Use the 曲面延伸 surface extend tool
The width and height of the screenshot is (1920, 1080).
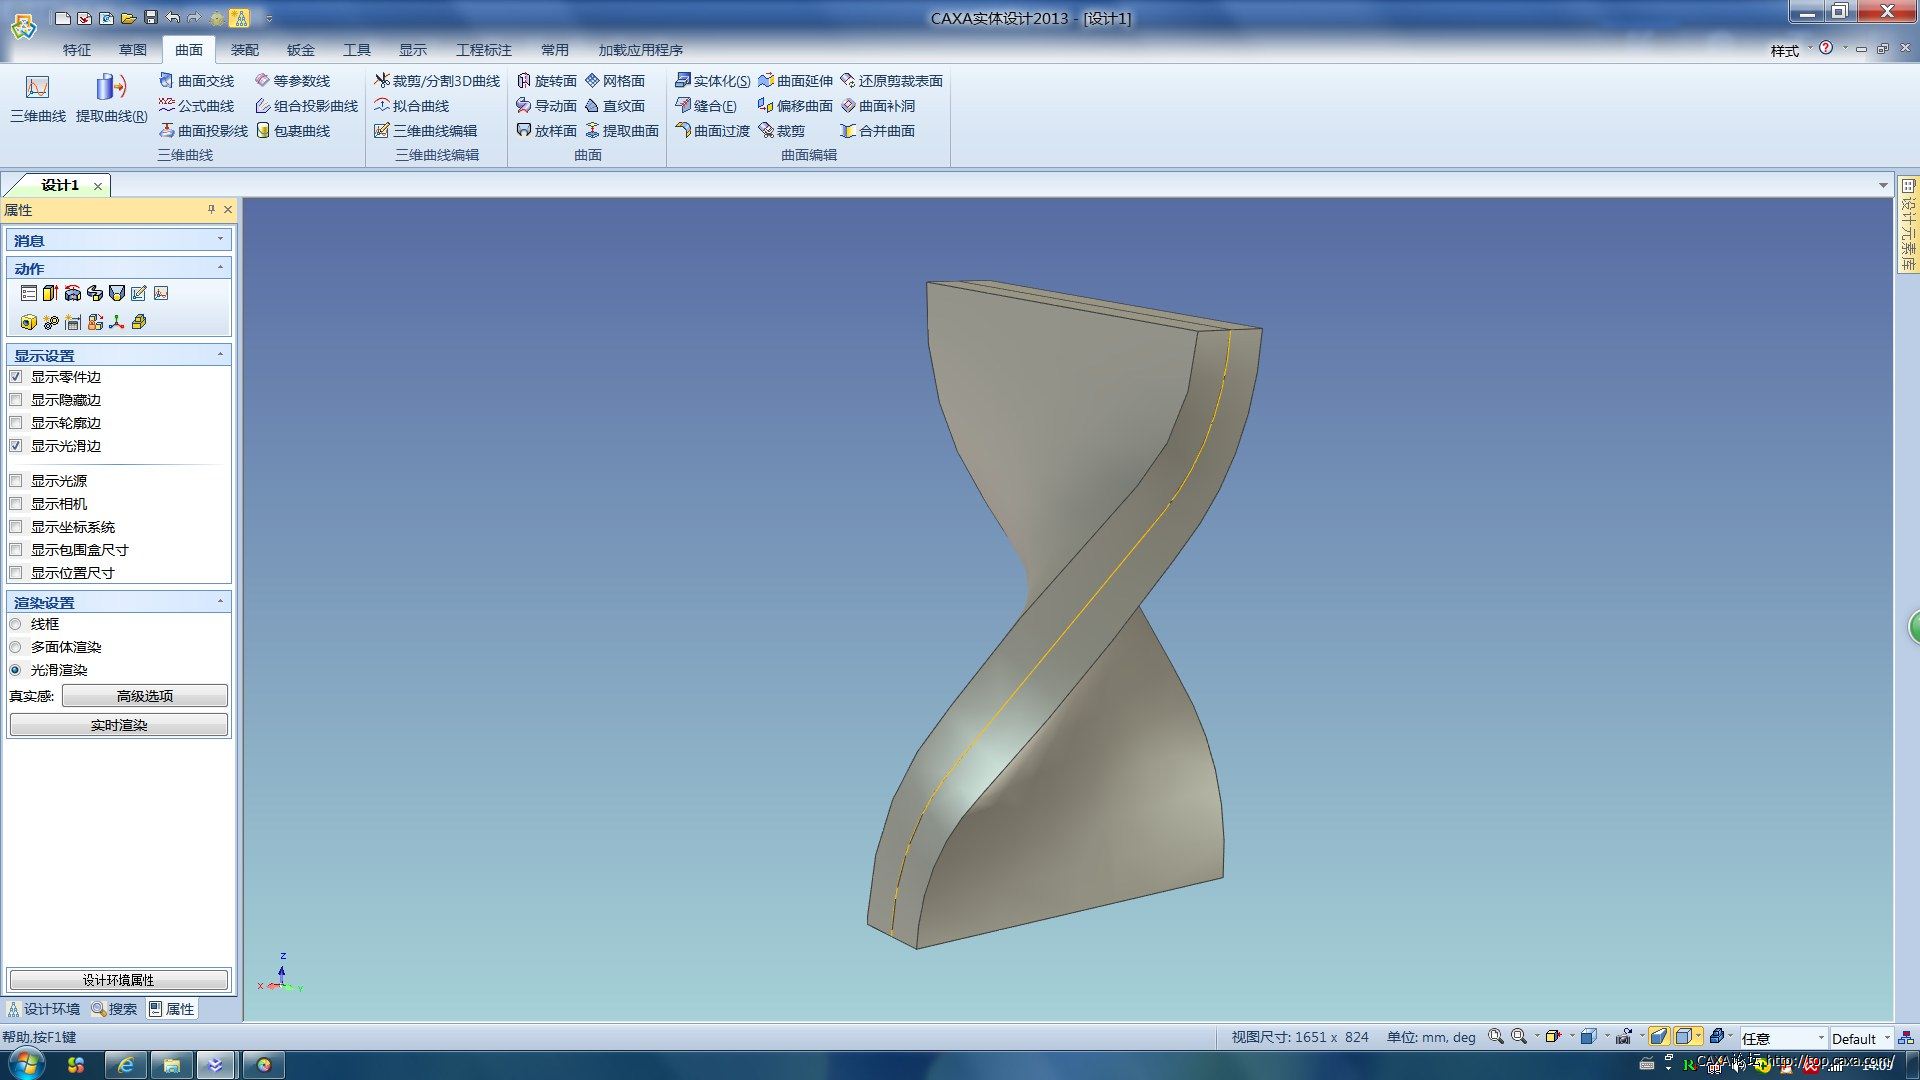795,81
